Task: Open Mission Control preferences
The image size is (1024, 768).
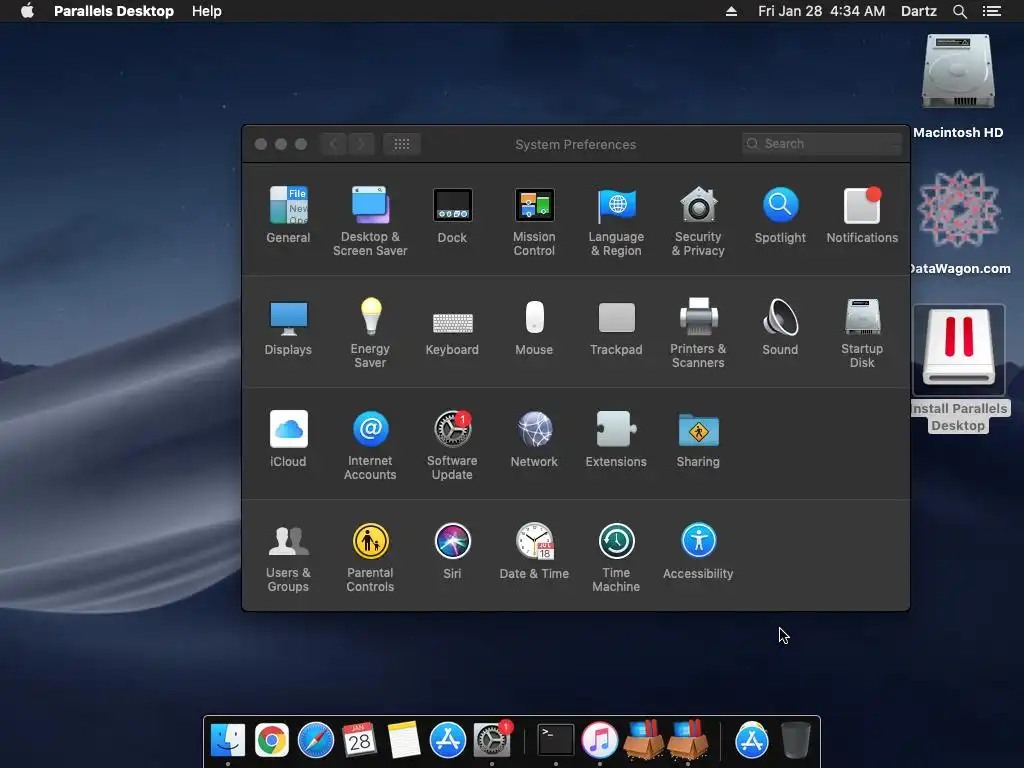Action: pyautogui.click(x=534, y=221)
